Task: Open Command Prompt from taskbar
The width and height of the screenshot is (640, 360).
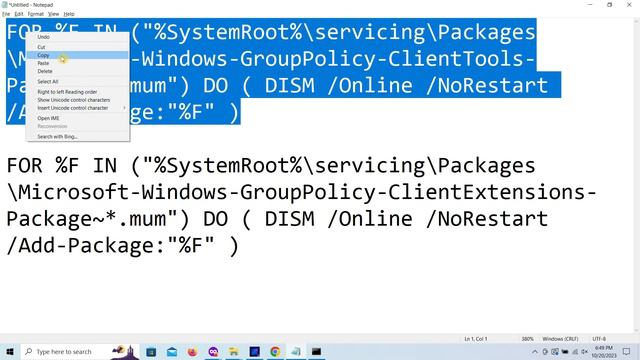Action: pyautogui.click(x=316, y=351)
